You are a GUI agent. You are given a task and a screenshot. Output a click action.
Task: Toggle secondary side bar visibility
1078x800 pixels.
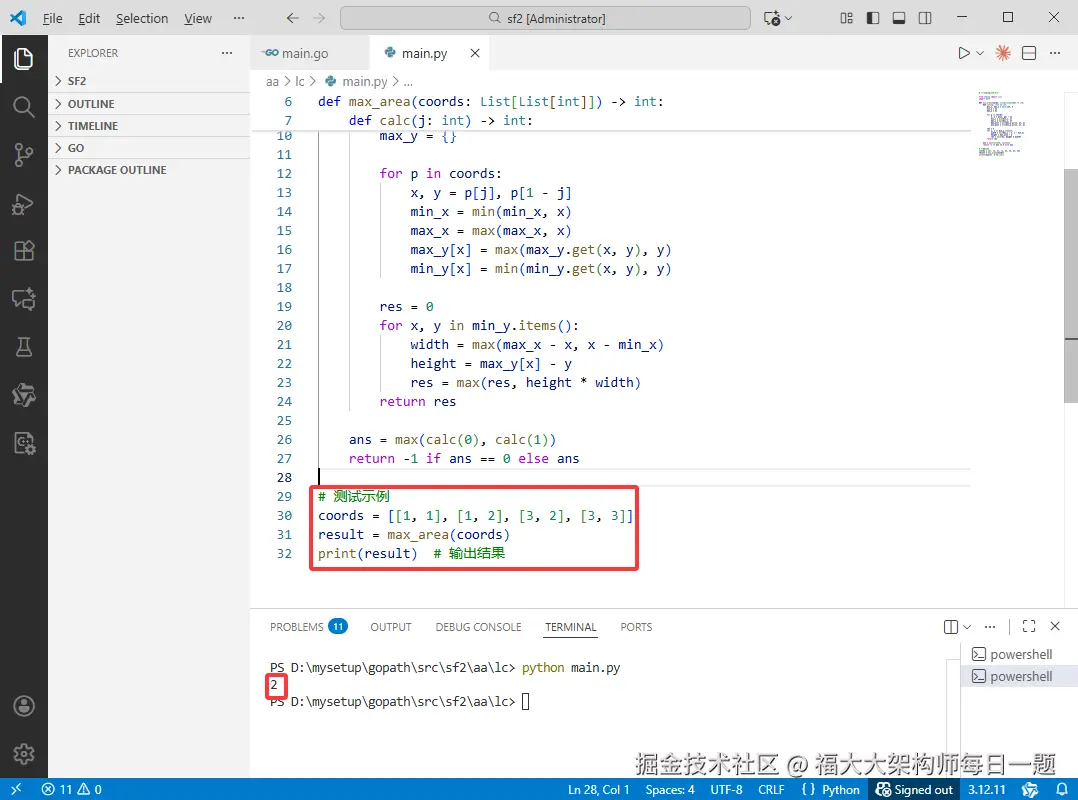(x=925, y=18)
